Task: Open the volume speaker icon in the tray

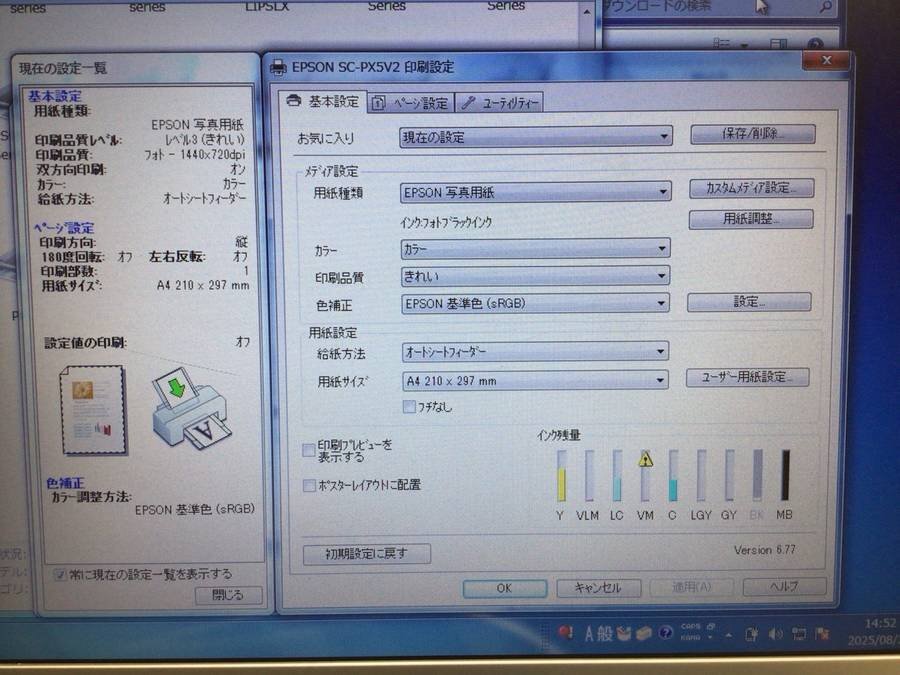Action: point(775,634)
